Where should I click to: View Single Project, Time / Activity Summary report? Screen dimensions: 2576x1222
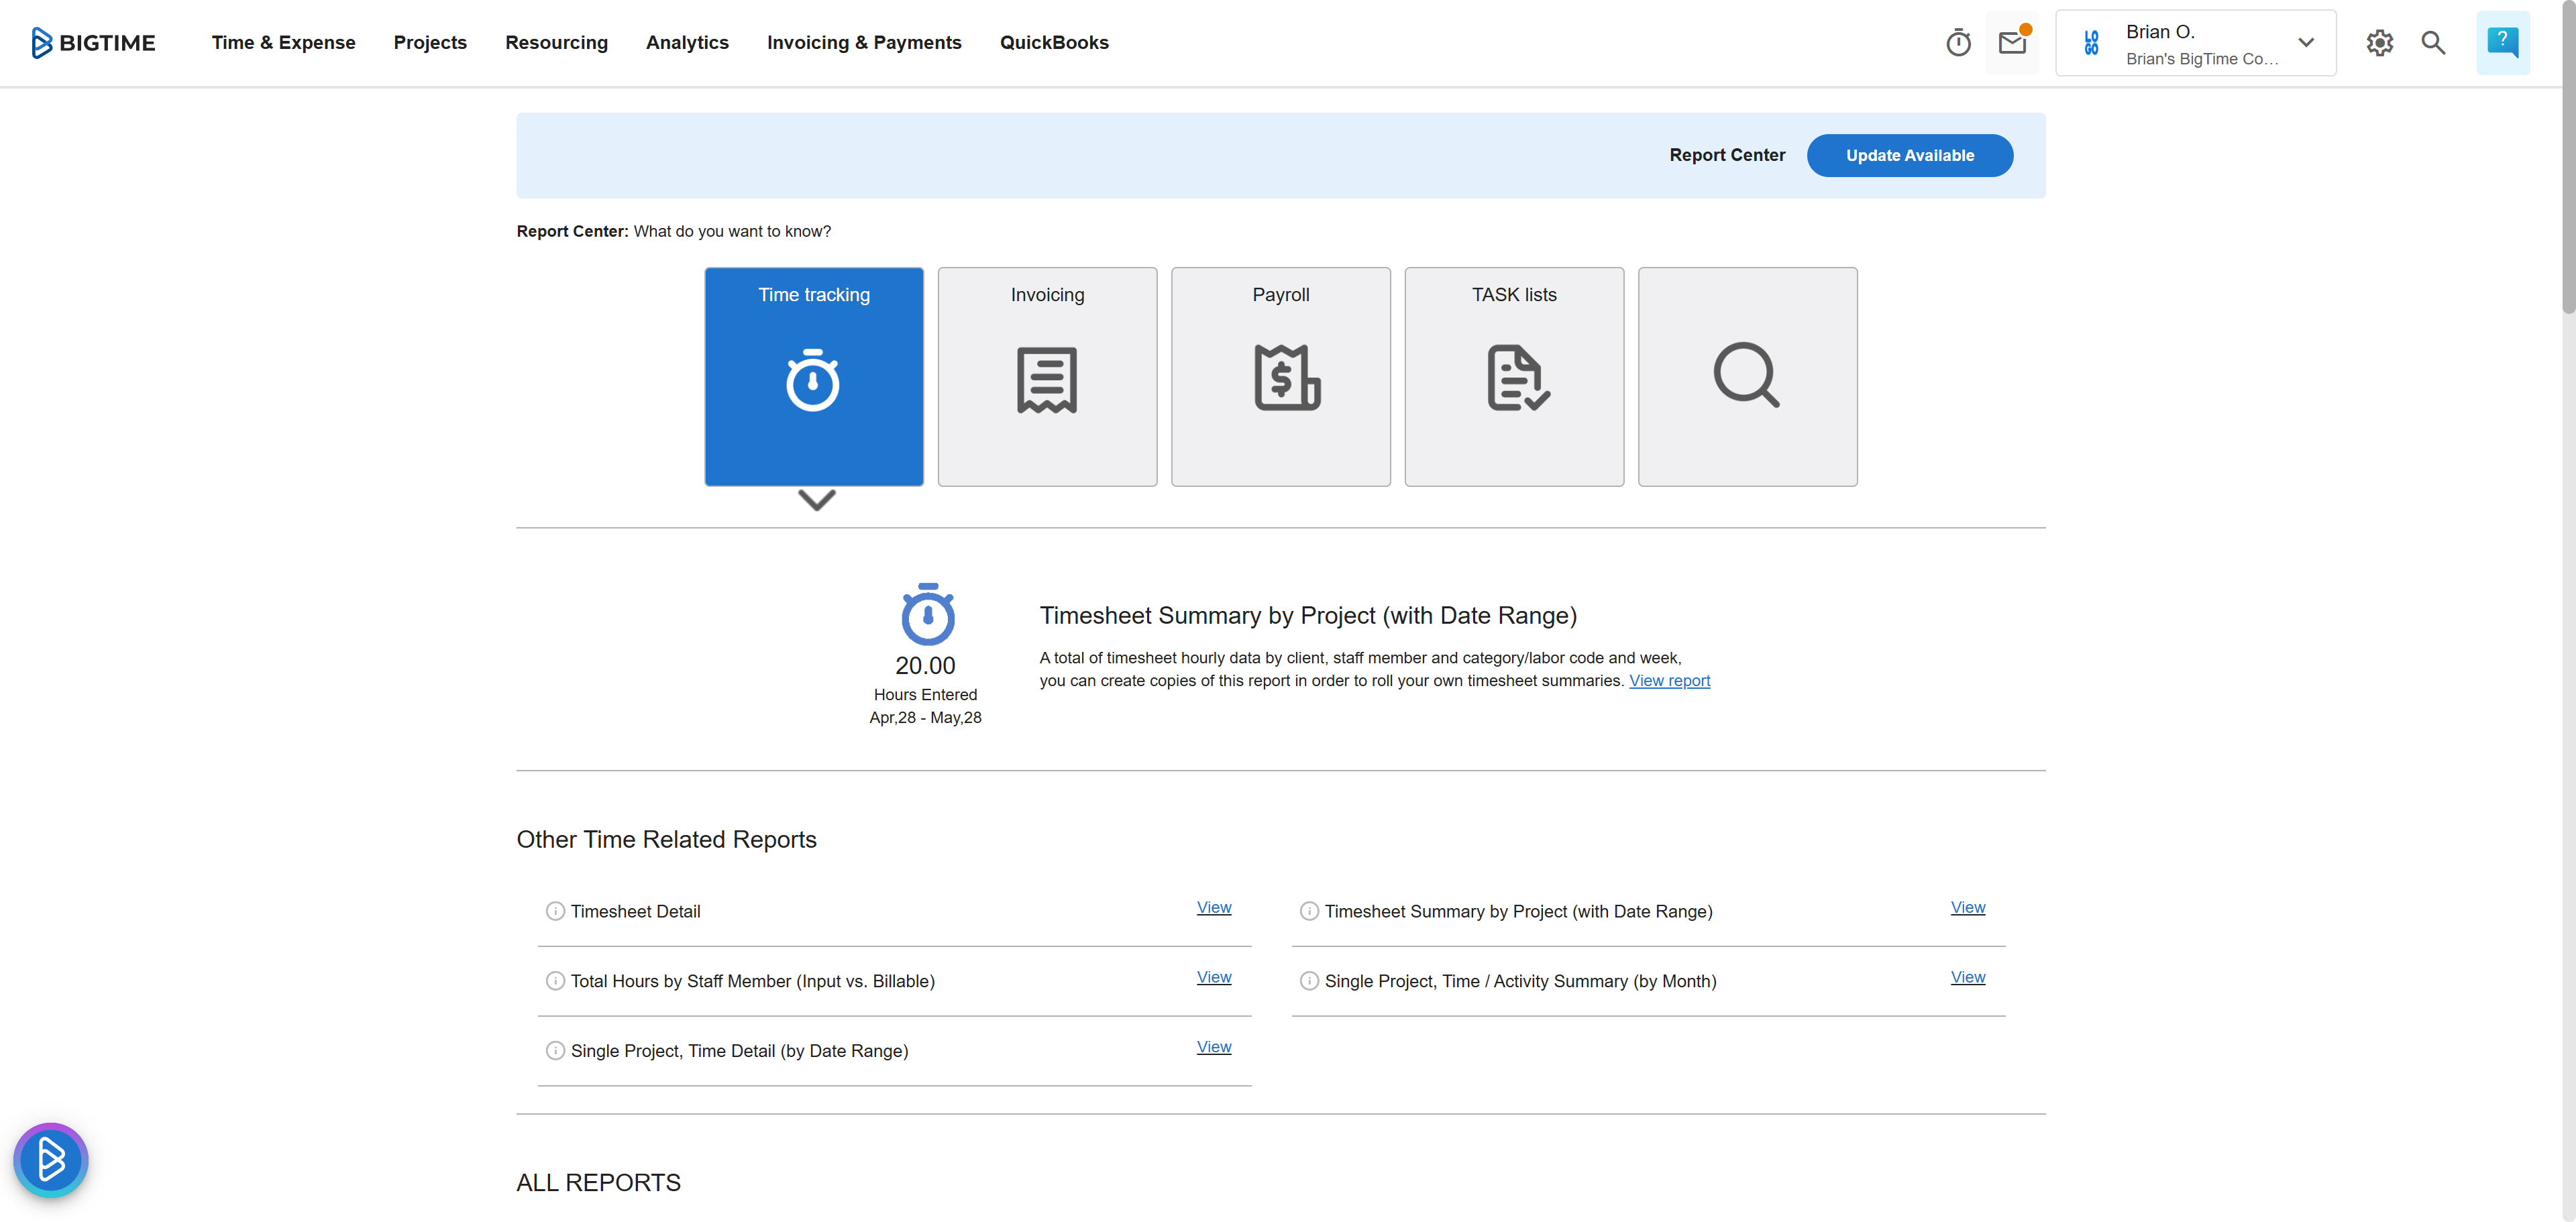point(1968,977)
